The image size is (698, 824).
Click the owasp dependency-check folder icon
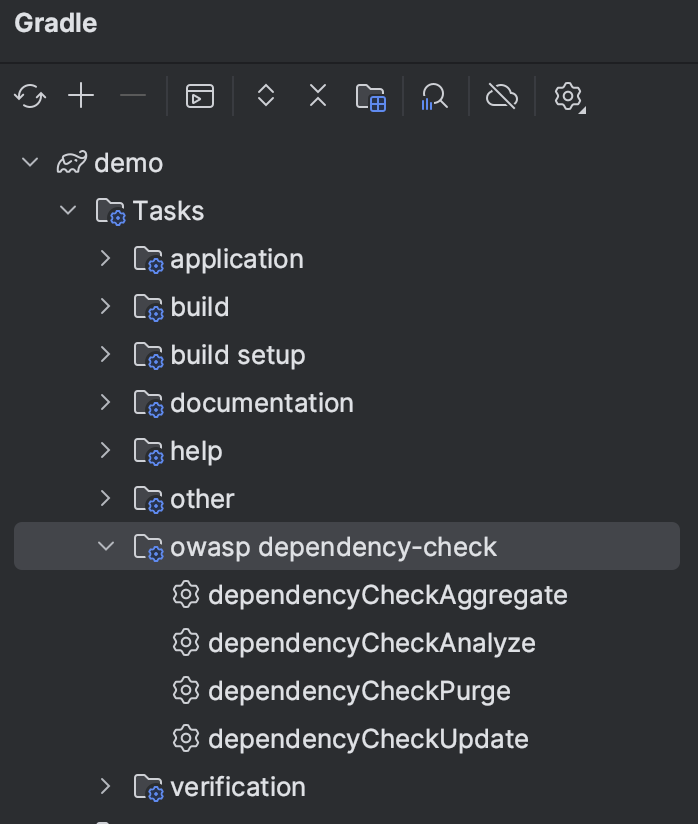point(149,548)
